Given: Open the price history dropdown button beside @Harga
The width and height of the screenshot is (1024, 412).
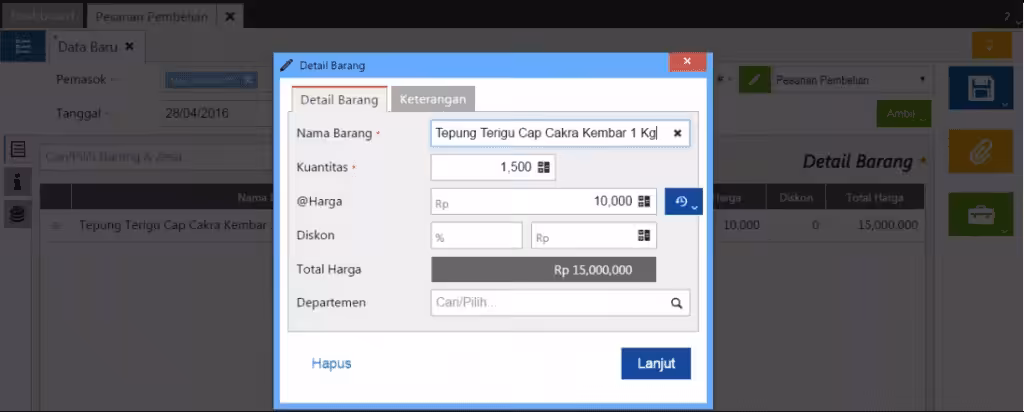Looking at the screenshot, I should 684,202.
